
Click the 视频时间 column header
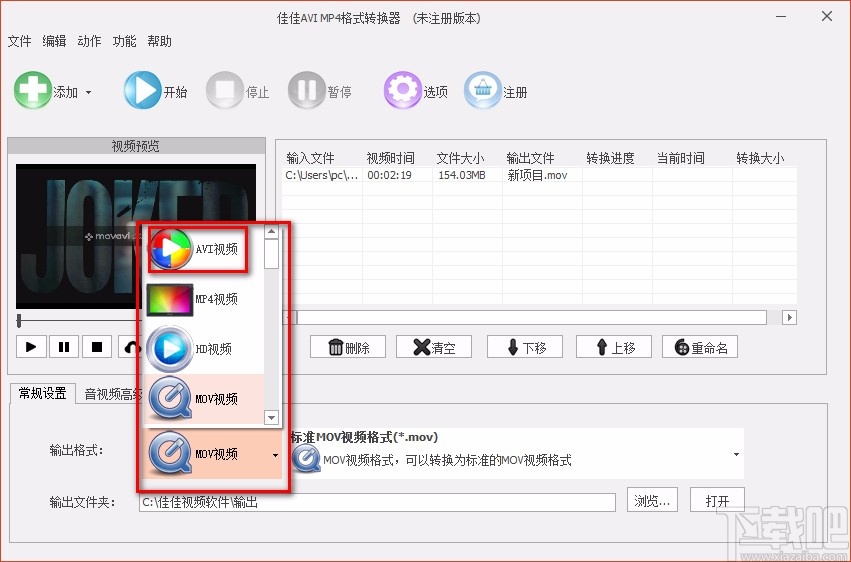click(391, 158)
